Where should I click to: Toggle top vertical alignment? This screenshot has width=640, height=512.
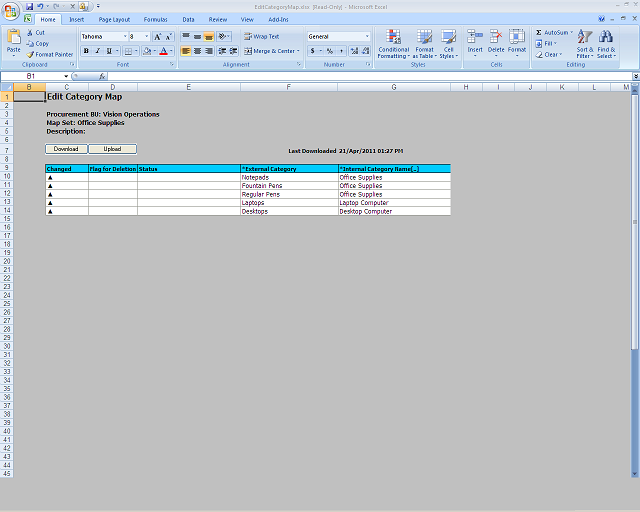(186, 37)
